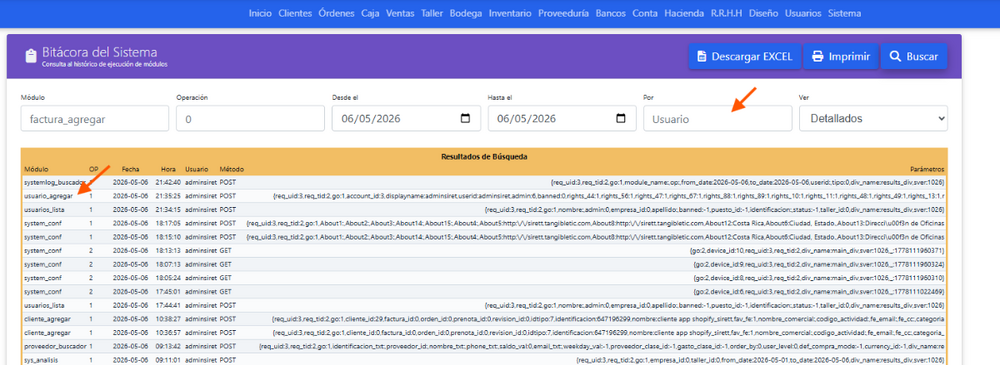Click the Desde el date field
This screenshot has height=365, width=1000.
coord(406,119)
